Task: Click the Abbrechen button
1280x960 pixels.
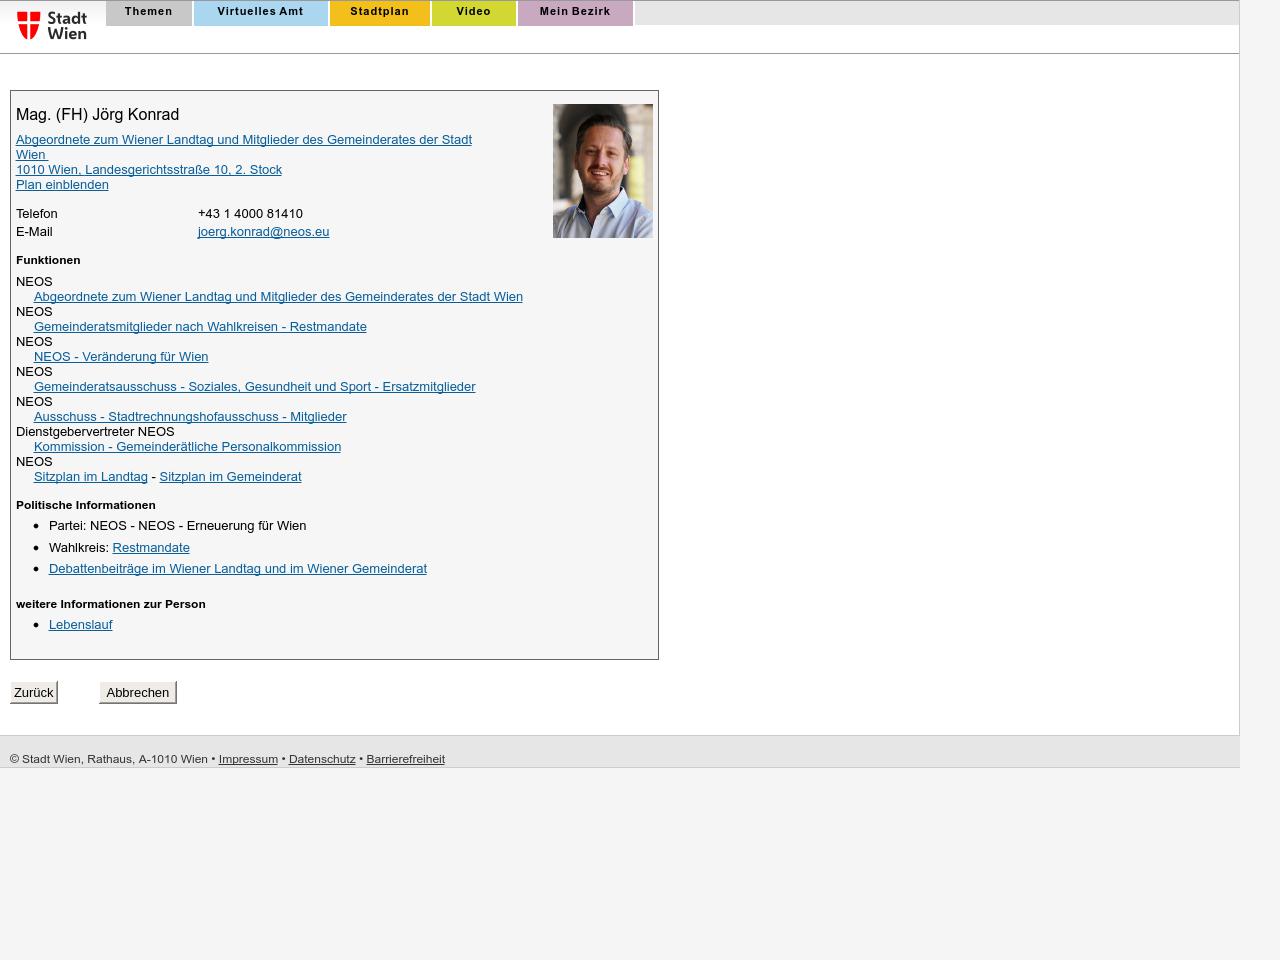Action: (x=138, y=692)
